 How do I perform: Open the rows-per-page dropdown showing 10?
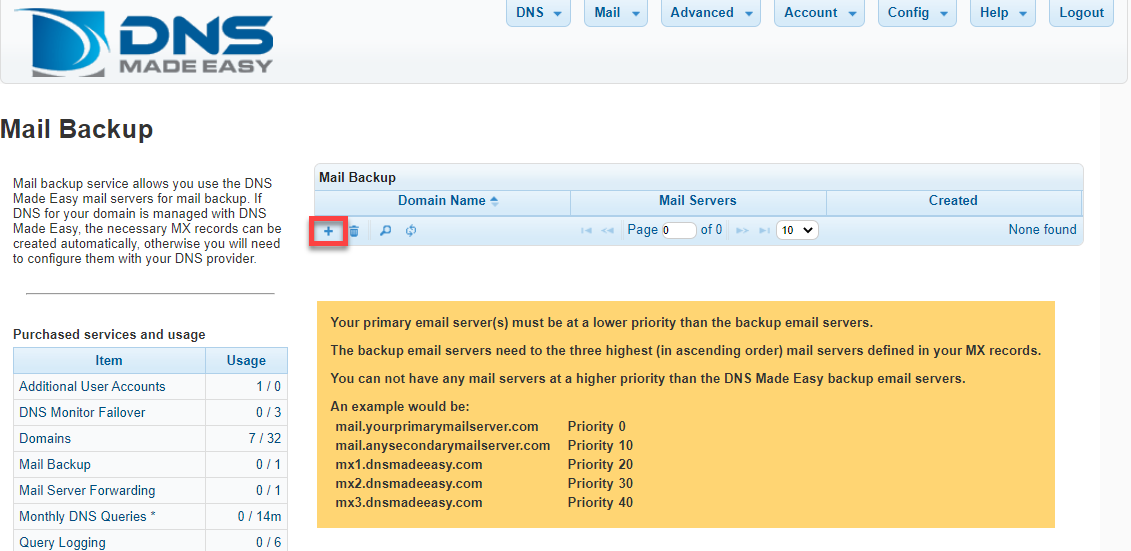[797, 231]
